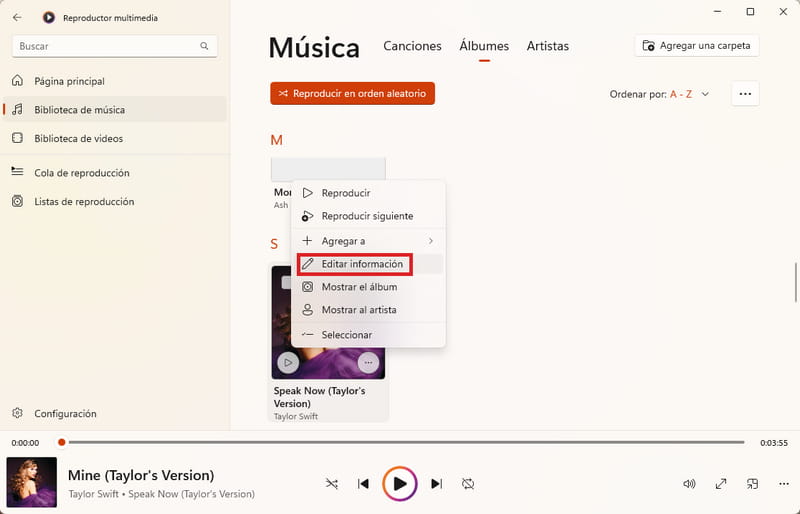This screenshot has height=514, width=800.
Task: Switch to the Álbumes tab
Action: point(484,46)
